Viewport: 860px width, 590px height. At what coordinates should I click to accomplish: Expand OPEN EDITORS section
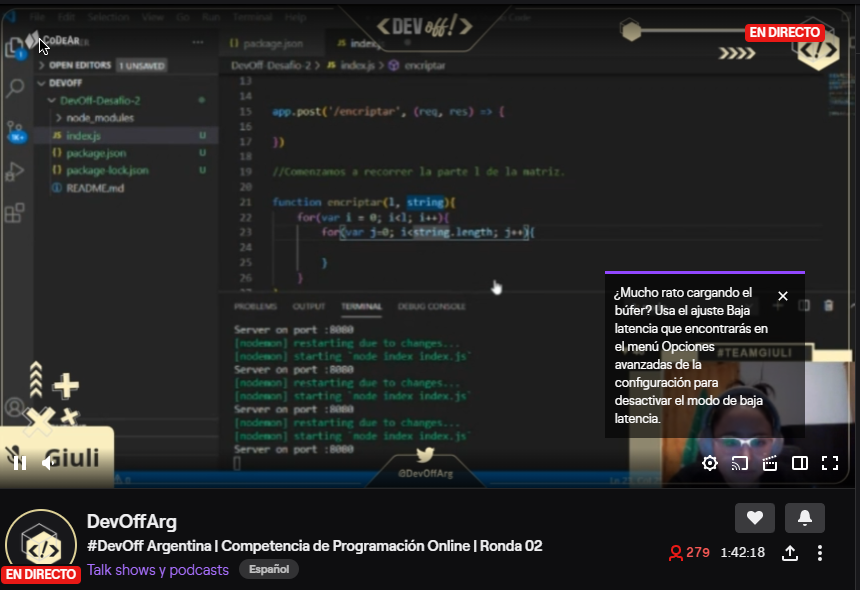tap(80, 65)
